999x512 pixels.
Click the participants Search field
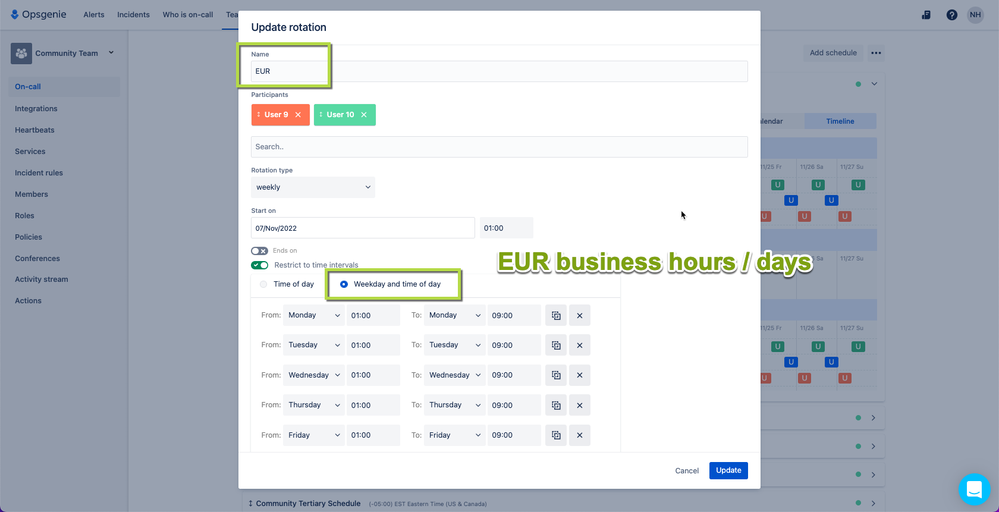[x=499, y=146]
